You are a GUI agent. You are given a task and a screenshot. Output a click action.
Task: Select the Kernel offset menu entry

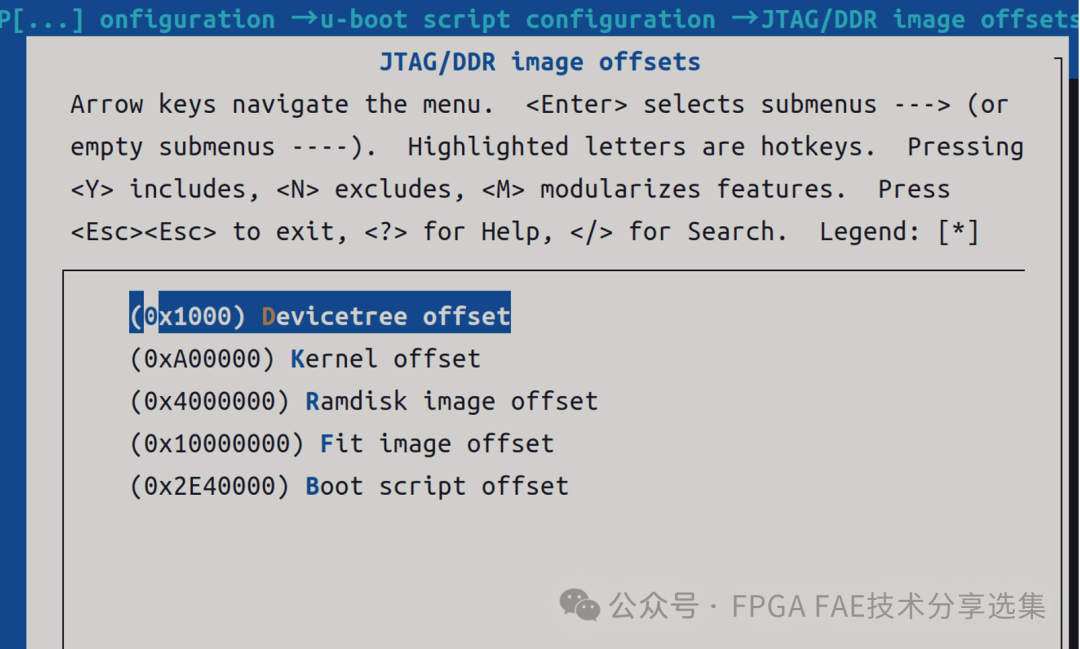point(385,359)
